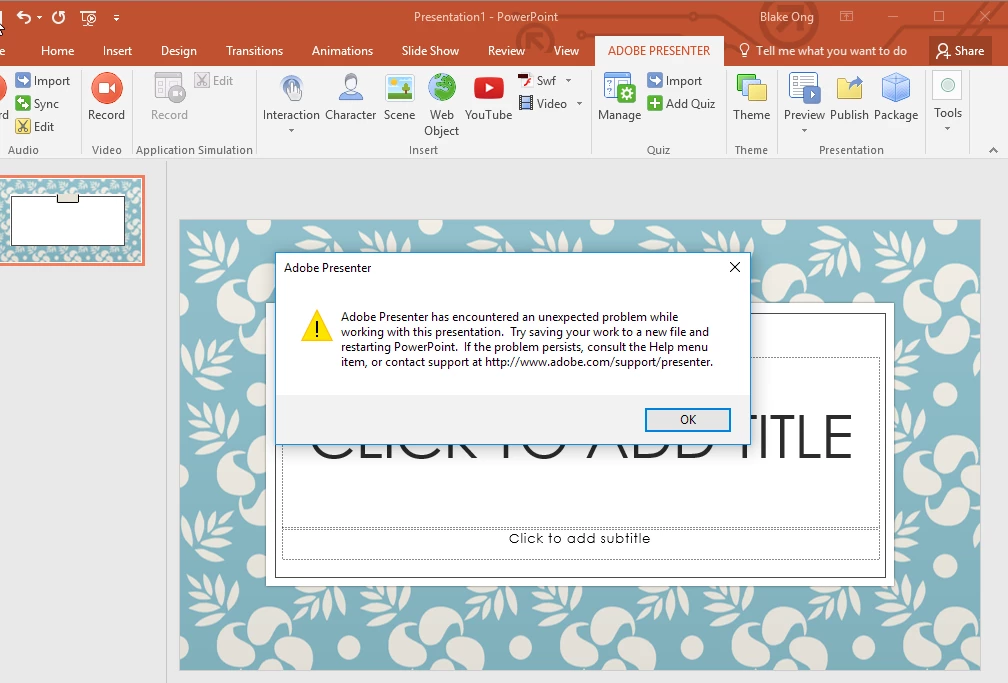
Task: Click Edit in the Audio group
Action: tap(35, 127)
